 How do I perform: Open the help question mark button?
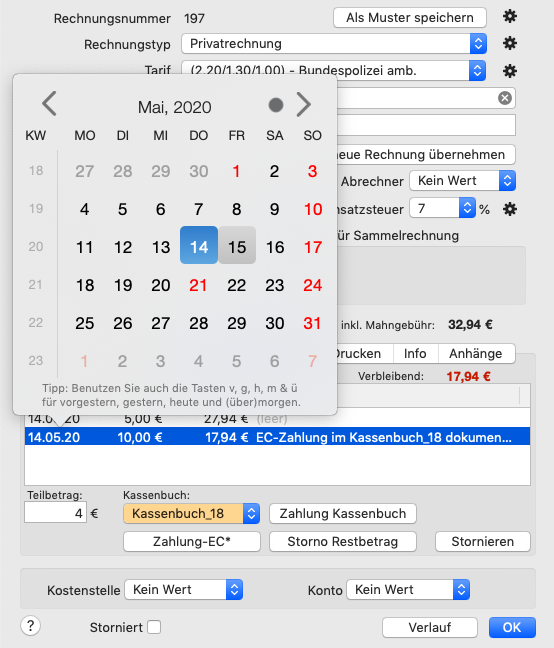tap(31, 626)
